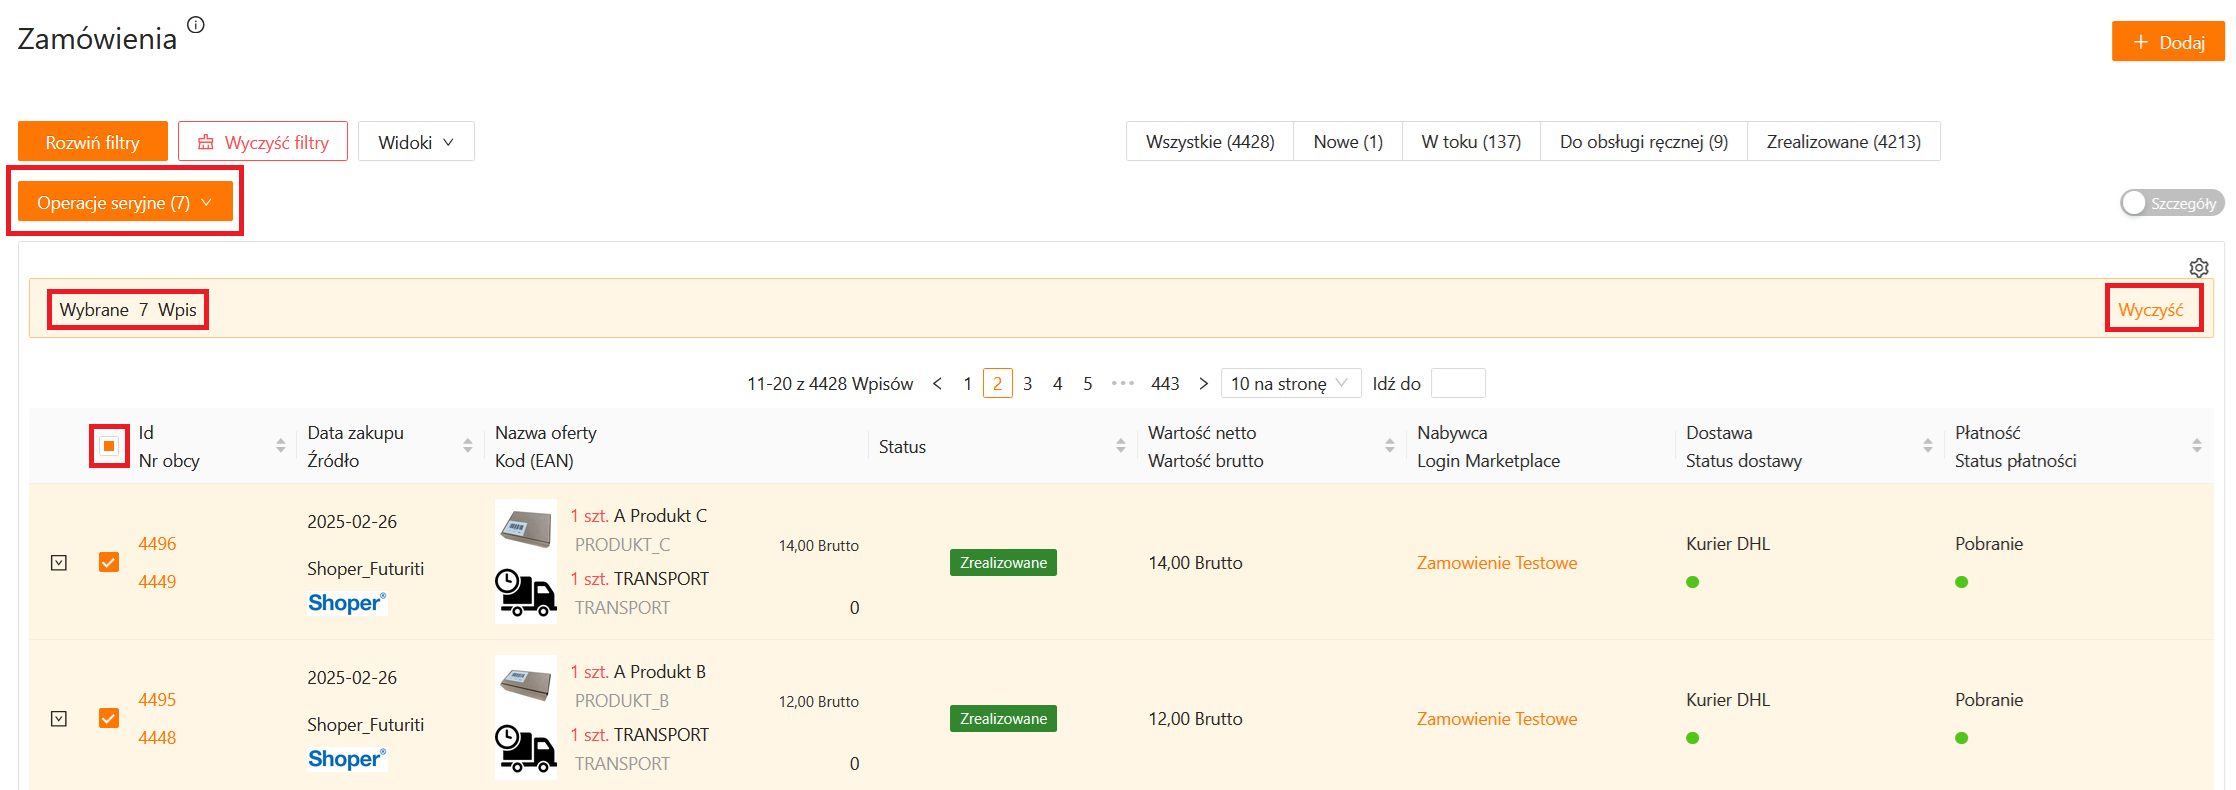The image size is (2236, 790).
Task: Sort by Wartość netto column arrows
Action: [x=1389, y=446]
